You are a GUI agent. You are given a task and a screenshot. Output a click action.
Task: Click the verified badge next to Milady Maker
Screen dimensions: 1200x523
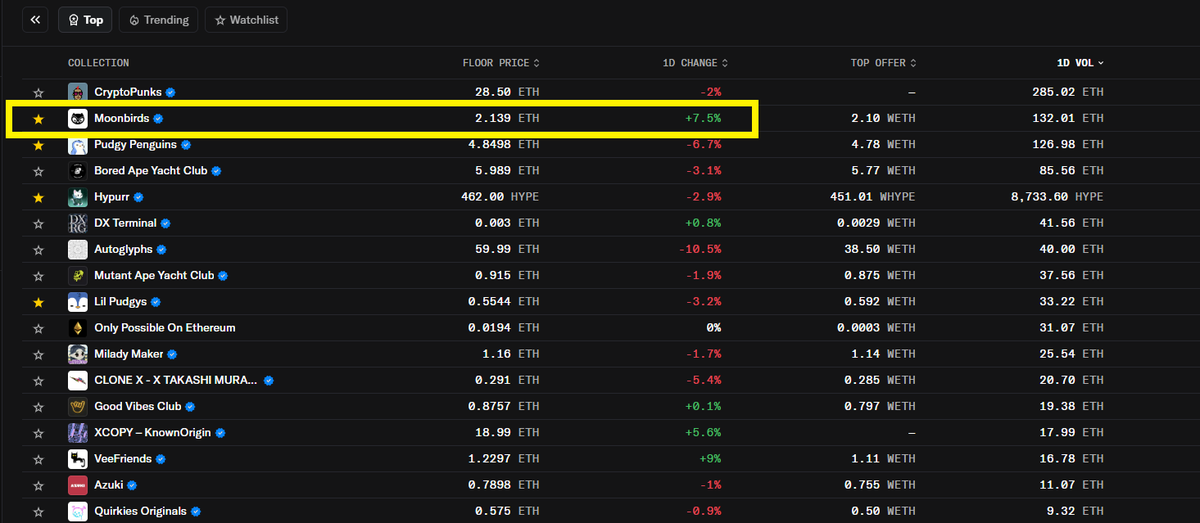(x=172, y=354)
